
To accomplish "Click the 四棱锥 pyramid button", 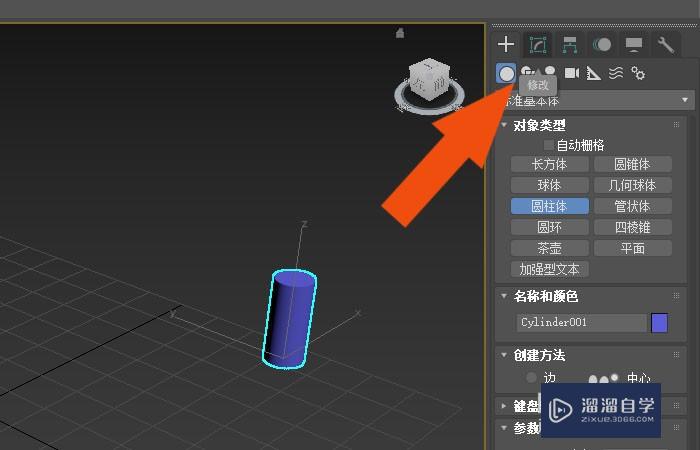I will click(633, 227).
